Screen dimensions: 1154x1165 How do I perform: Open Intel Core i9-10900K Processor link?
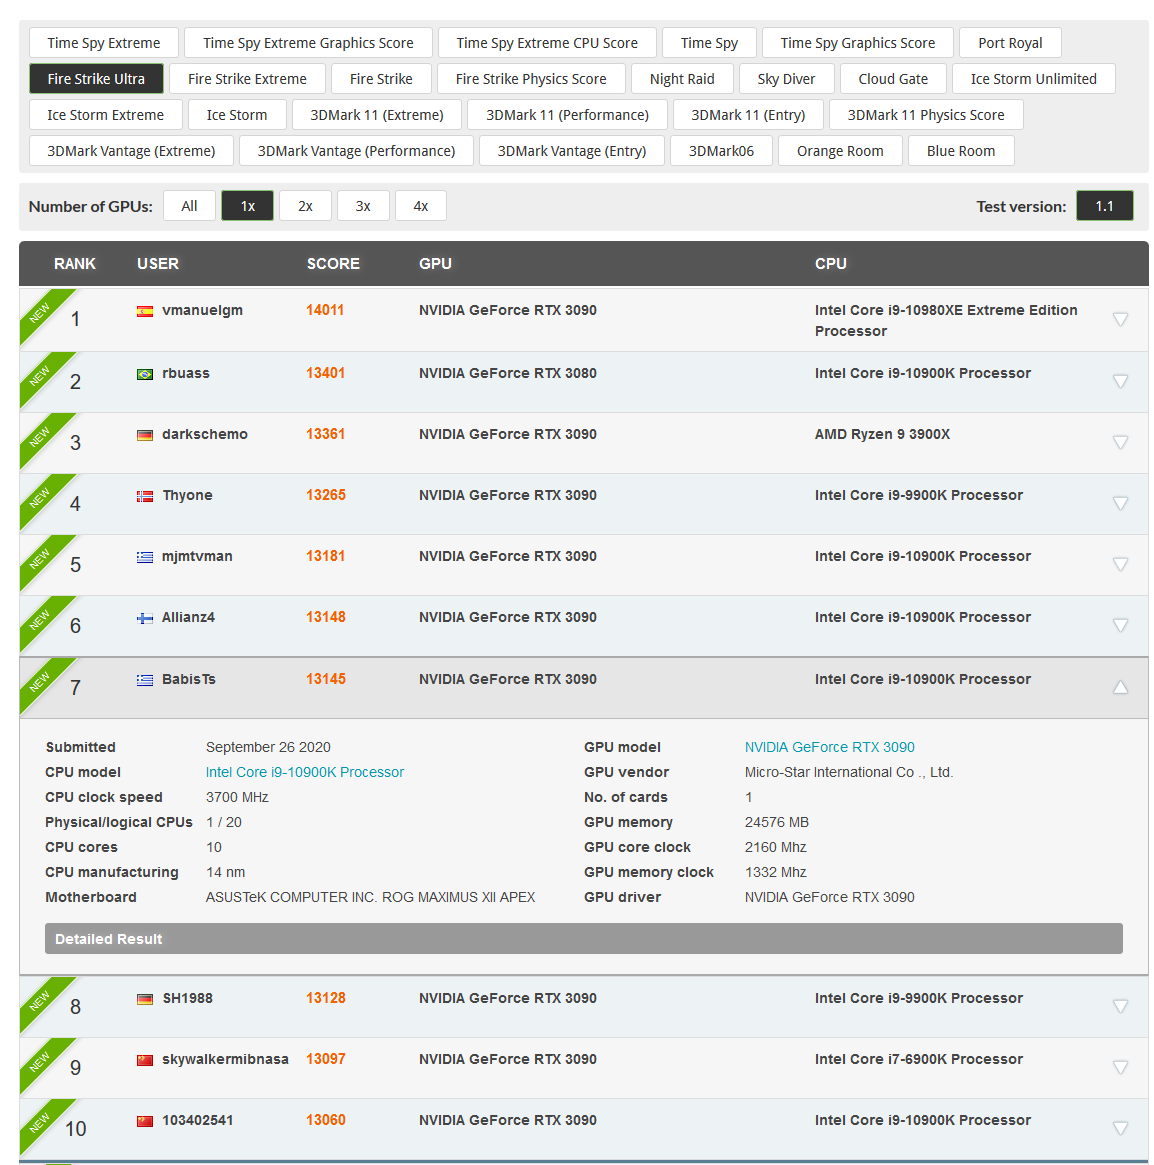click(305, 772)
